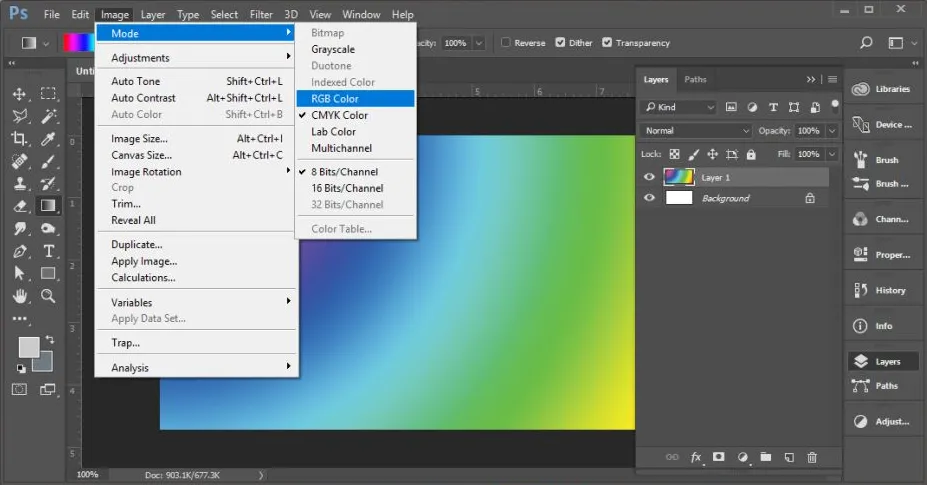927x485 pixels.
Task: Select the Move tool
Action: click(x=19, y=94)
